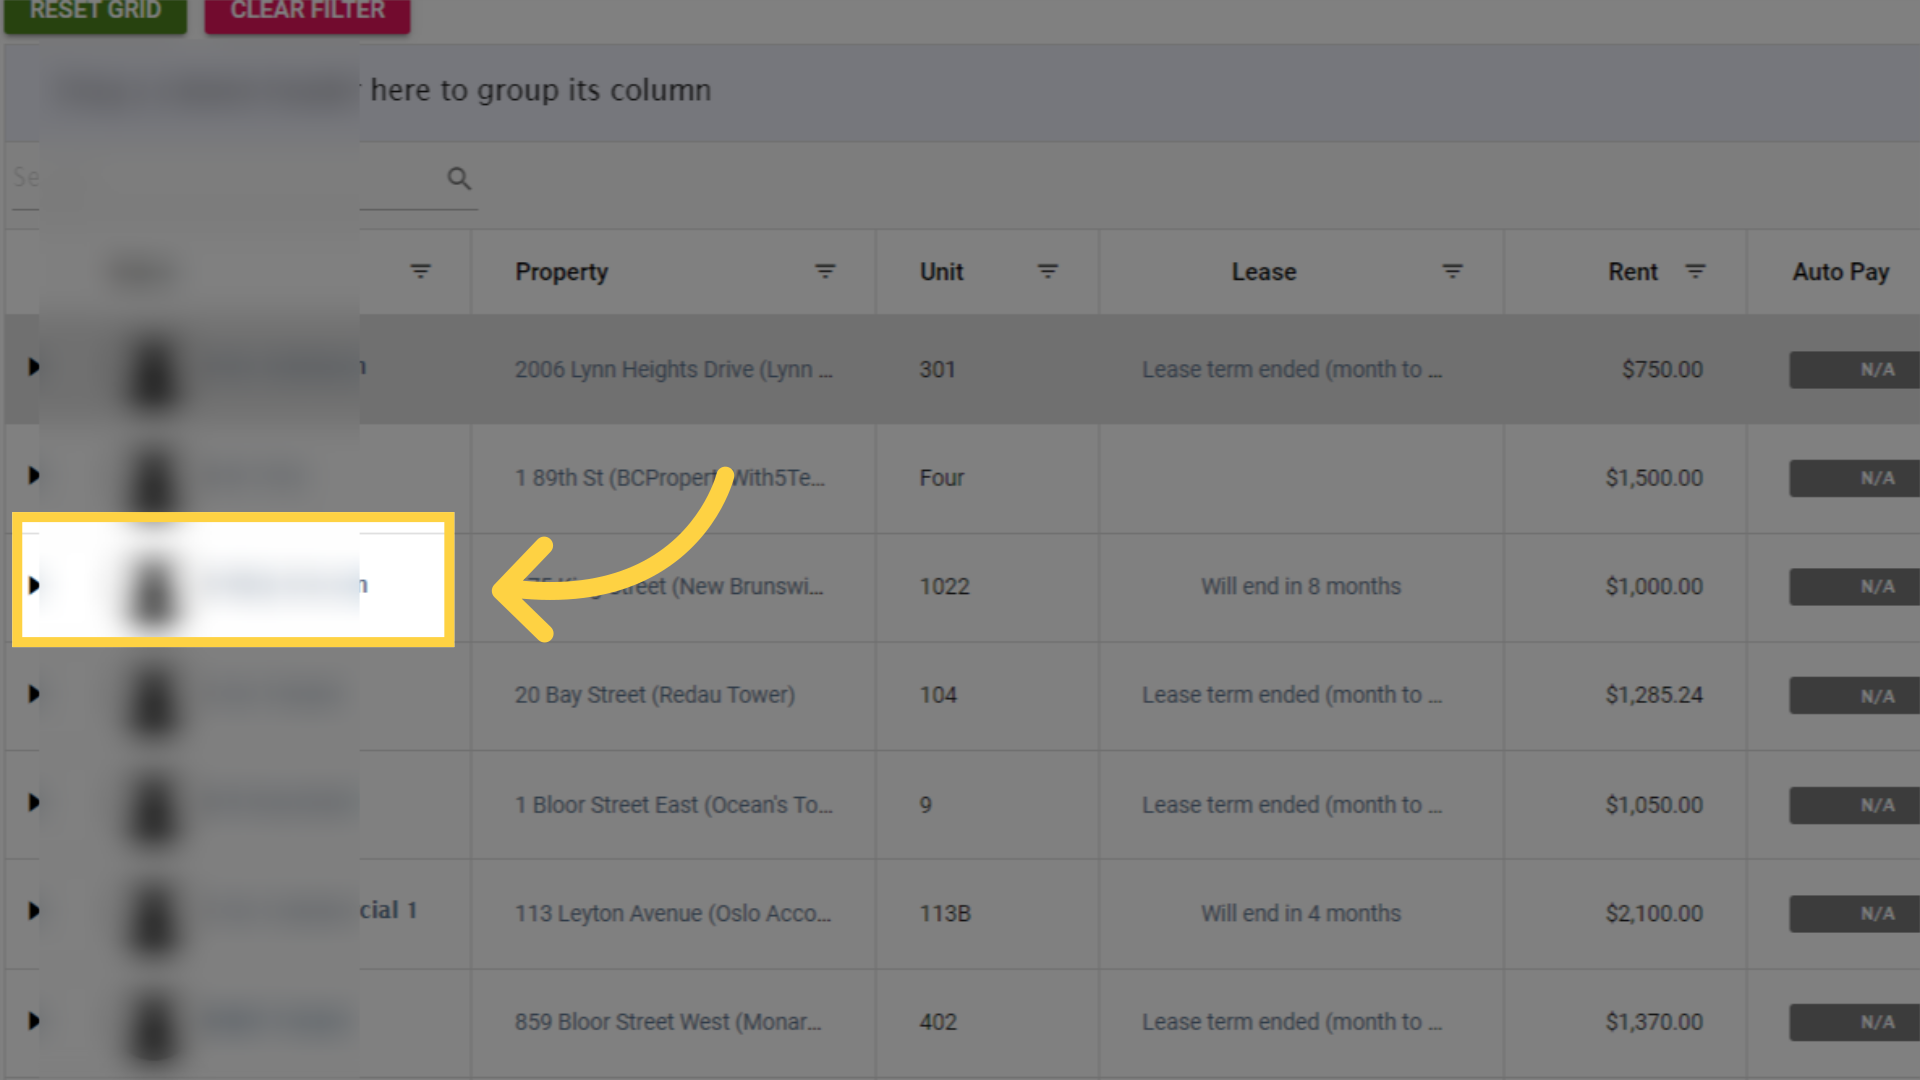Open the filter for the Property column
Viewport: 1920px width, 1080px height.
click(x=824, y=271)
